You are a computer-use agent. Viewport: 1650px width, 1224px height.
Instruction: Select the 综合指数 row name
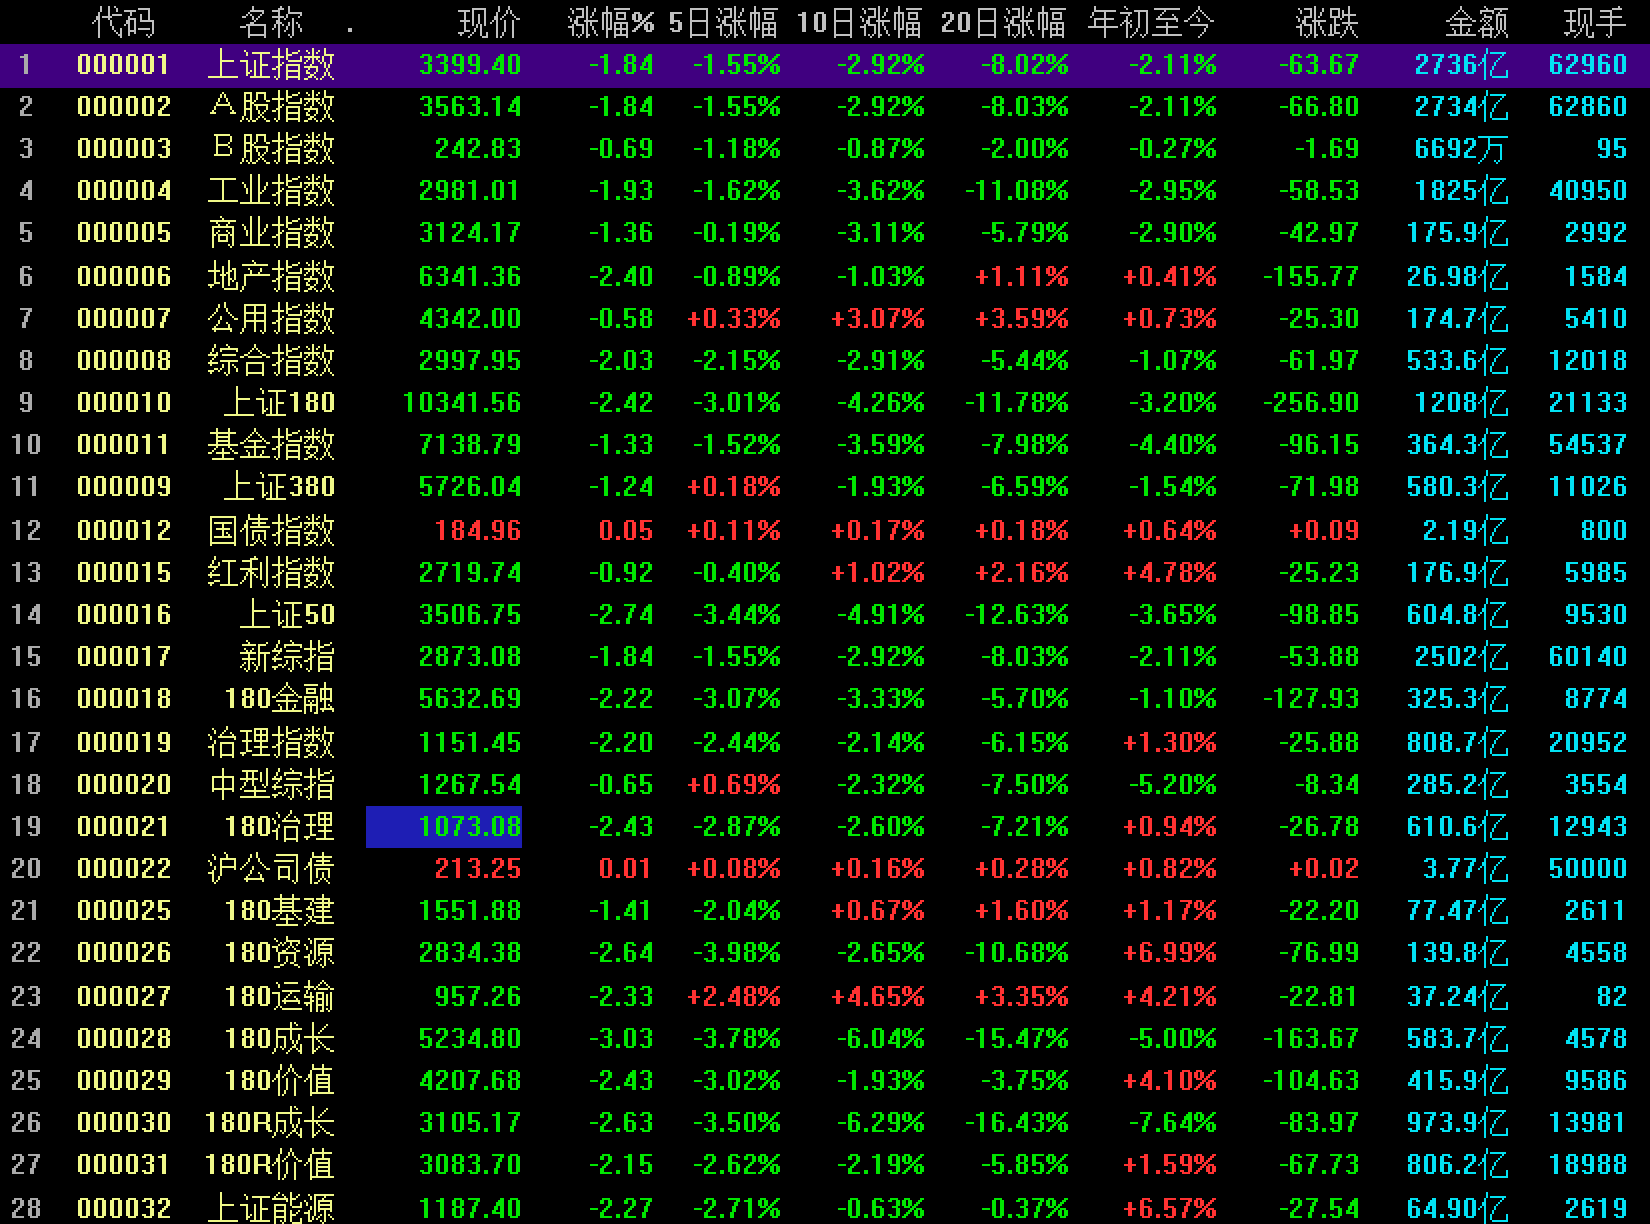point(271,361)
